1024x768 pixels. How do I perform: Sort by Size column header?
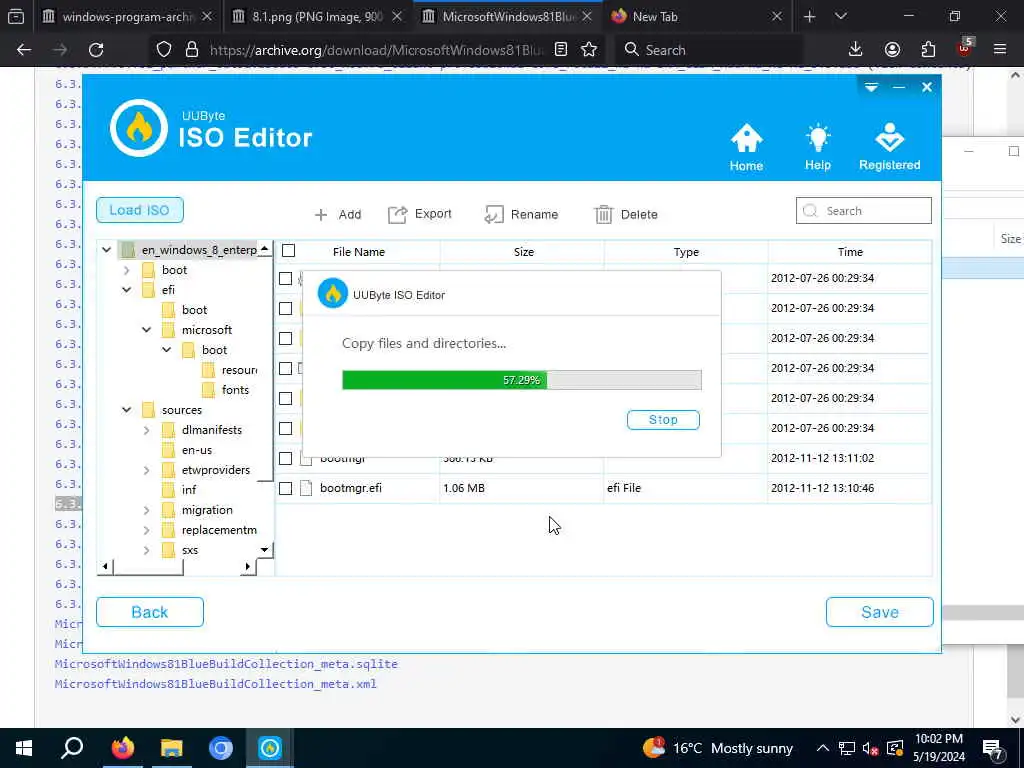(523, 252)
